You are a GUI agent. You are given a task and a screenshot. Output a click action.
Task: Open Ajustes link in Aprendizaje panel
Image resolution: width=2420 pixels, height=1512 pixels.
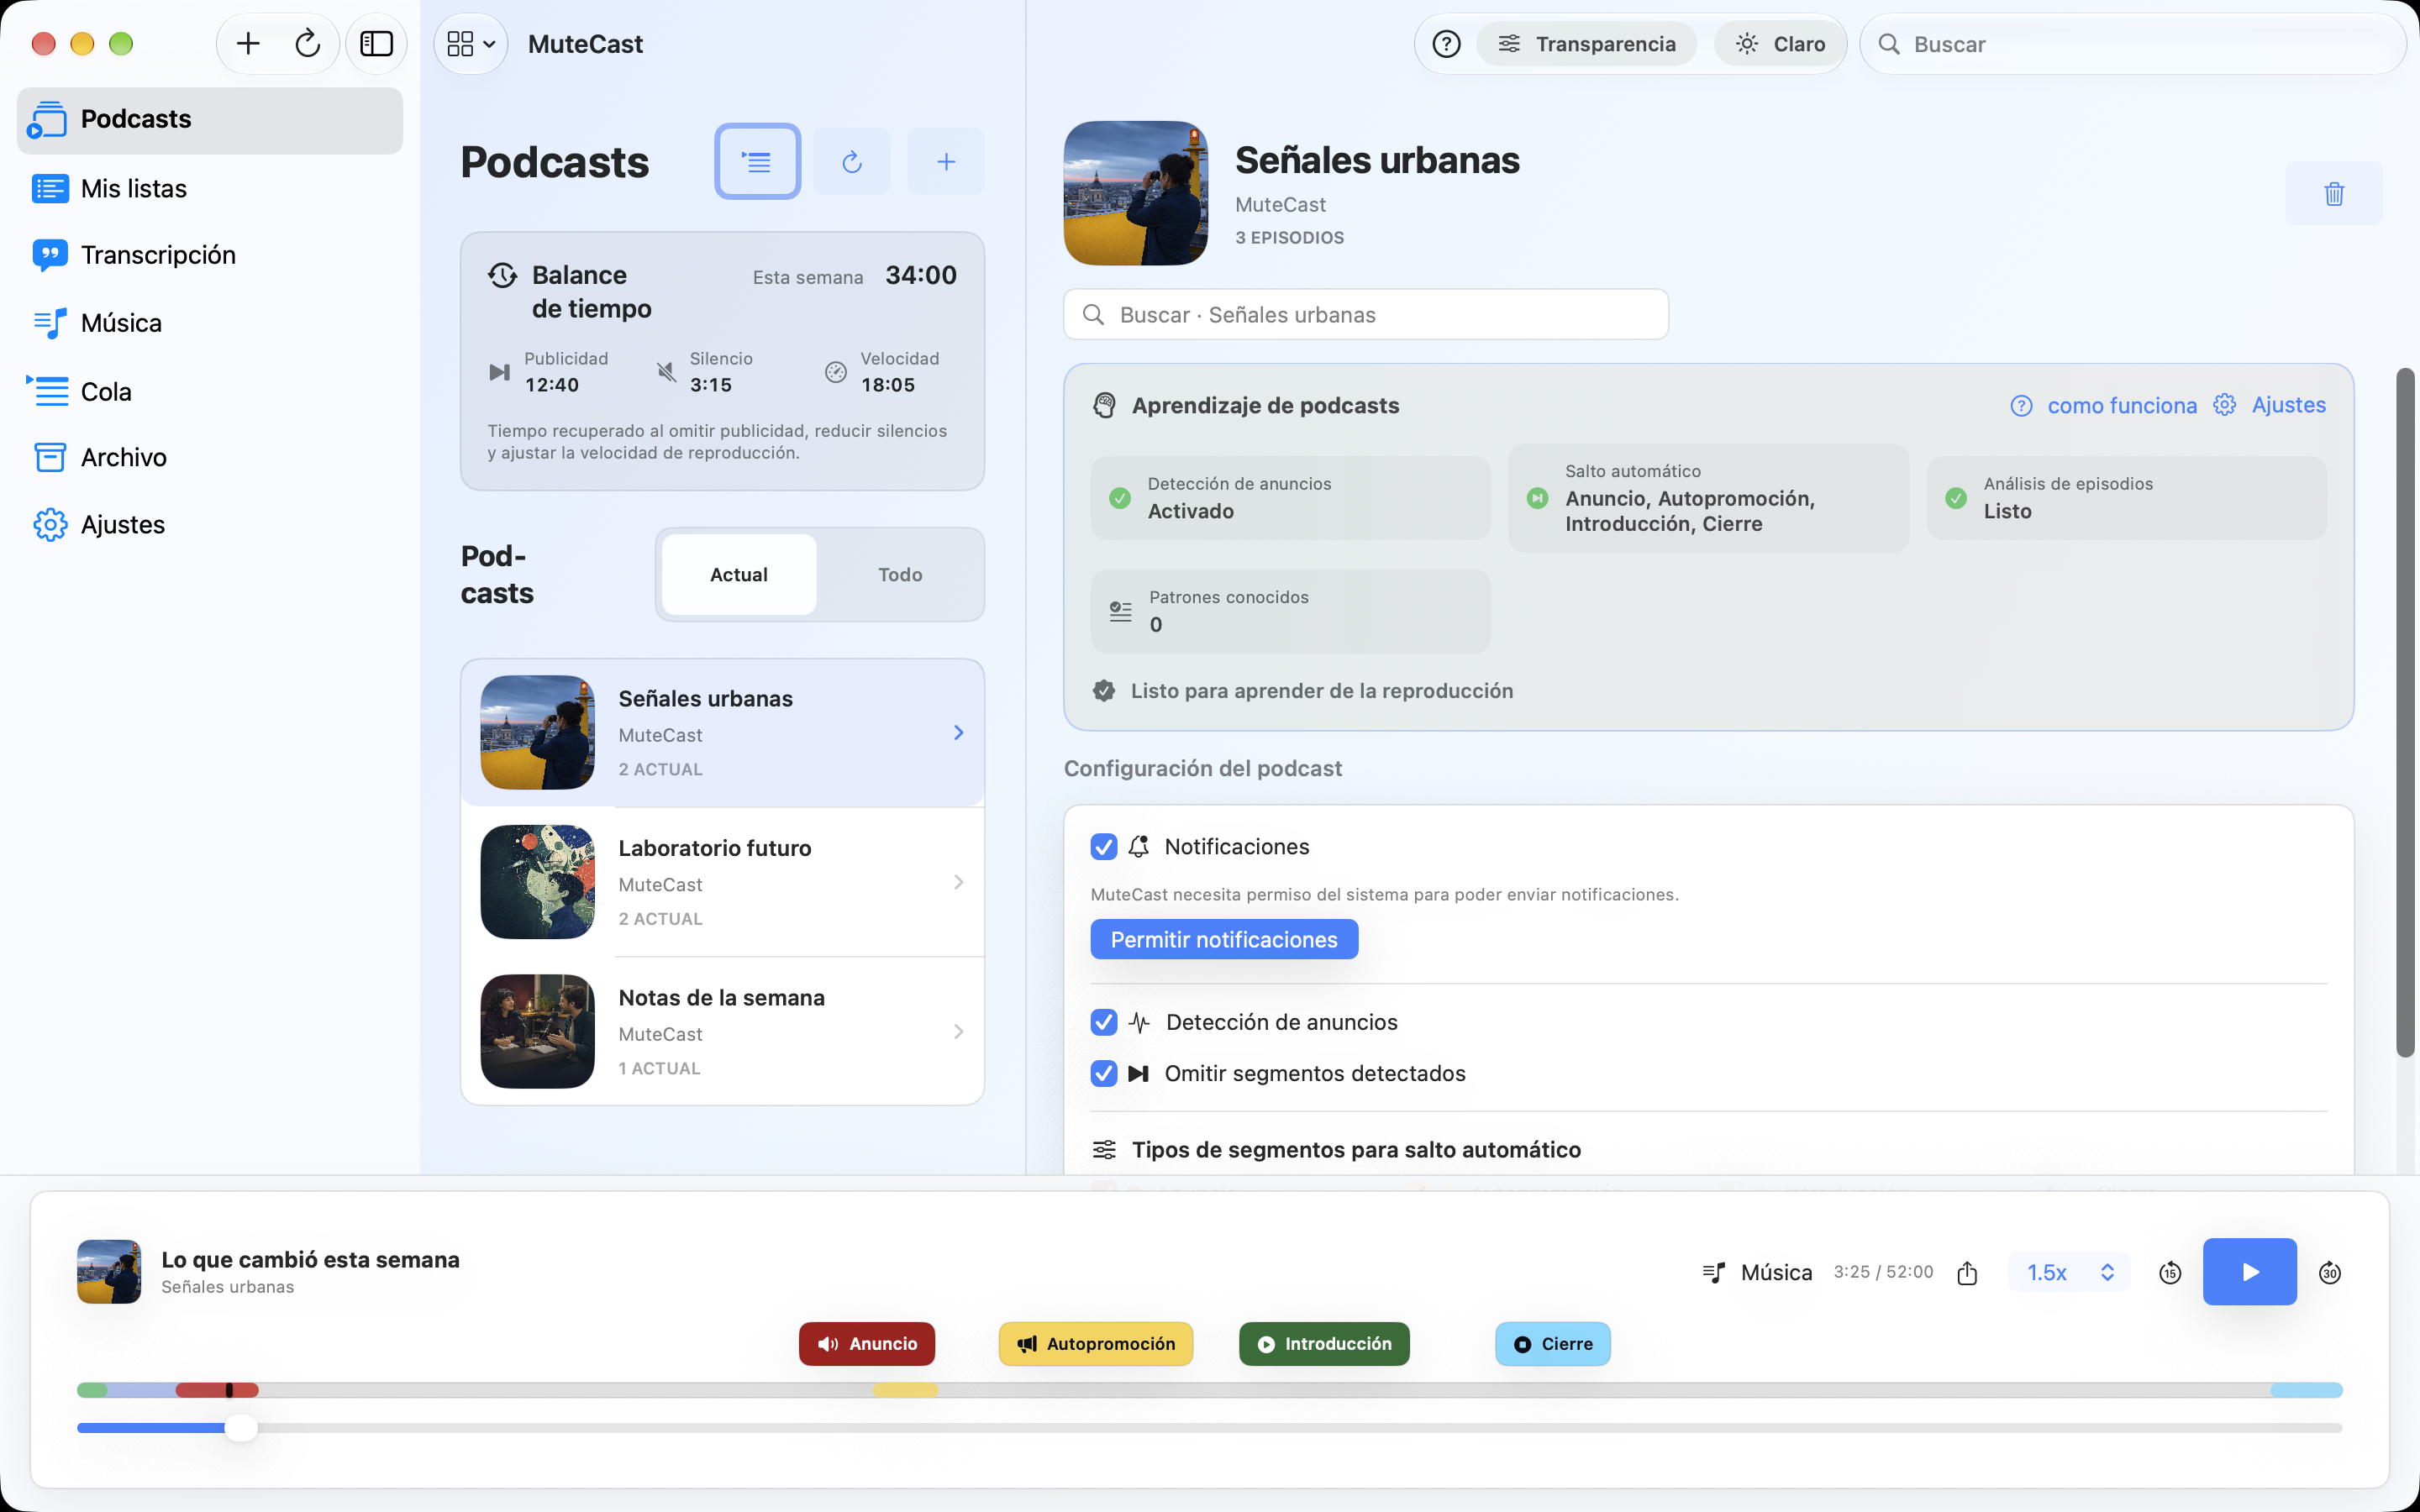coord(2269,405)
